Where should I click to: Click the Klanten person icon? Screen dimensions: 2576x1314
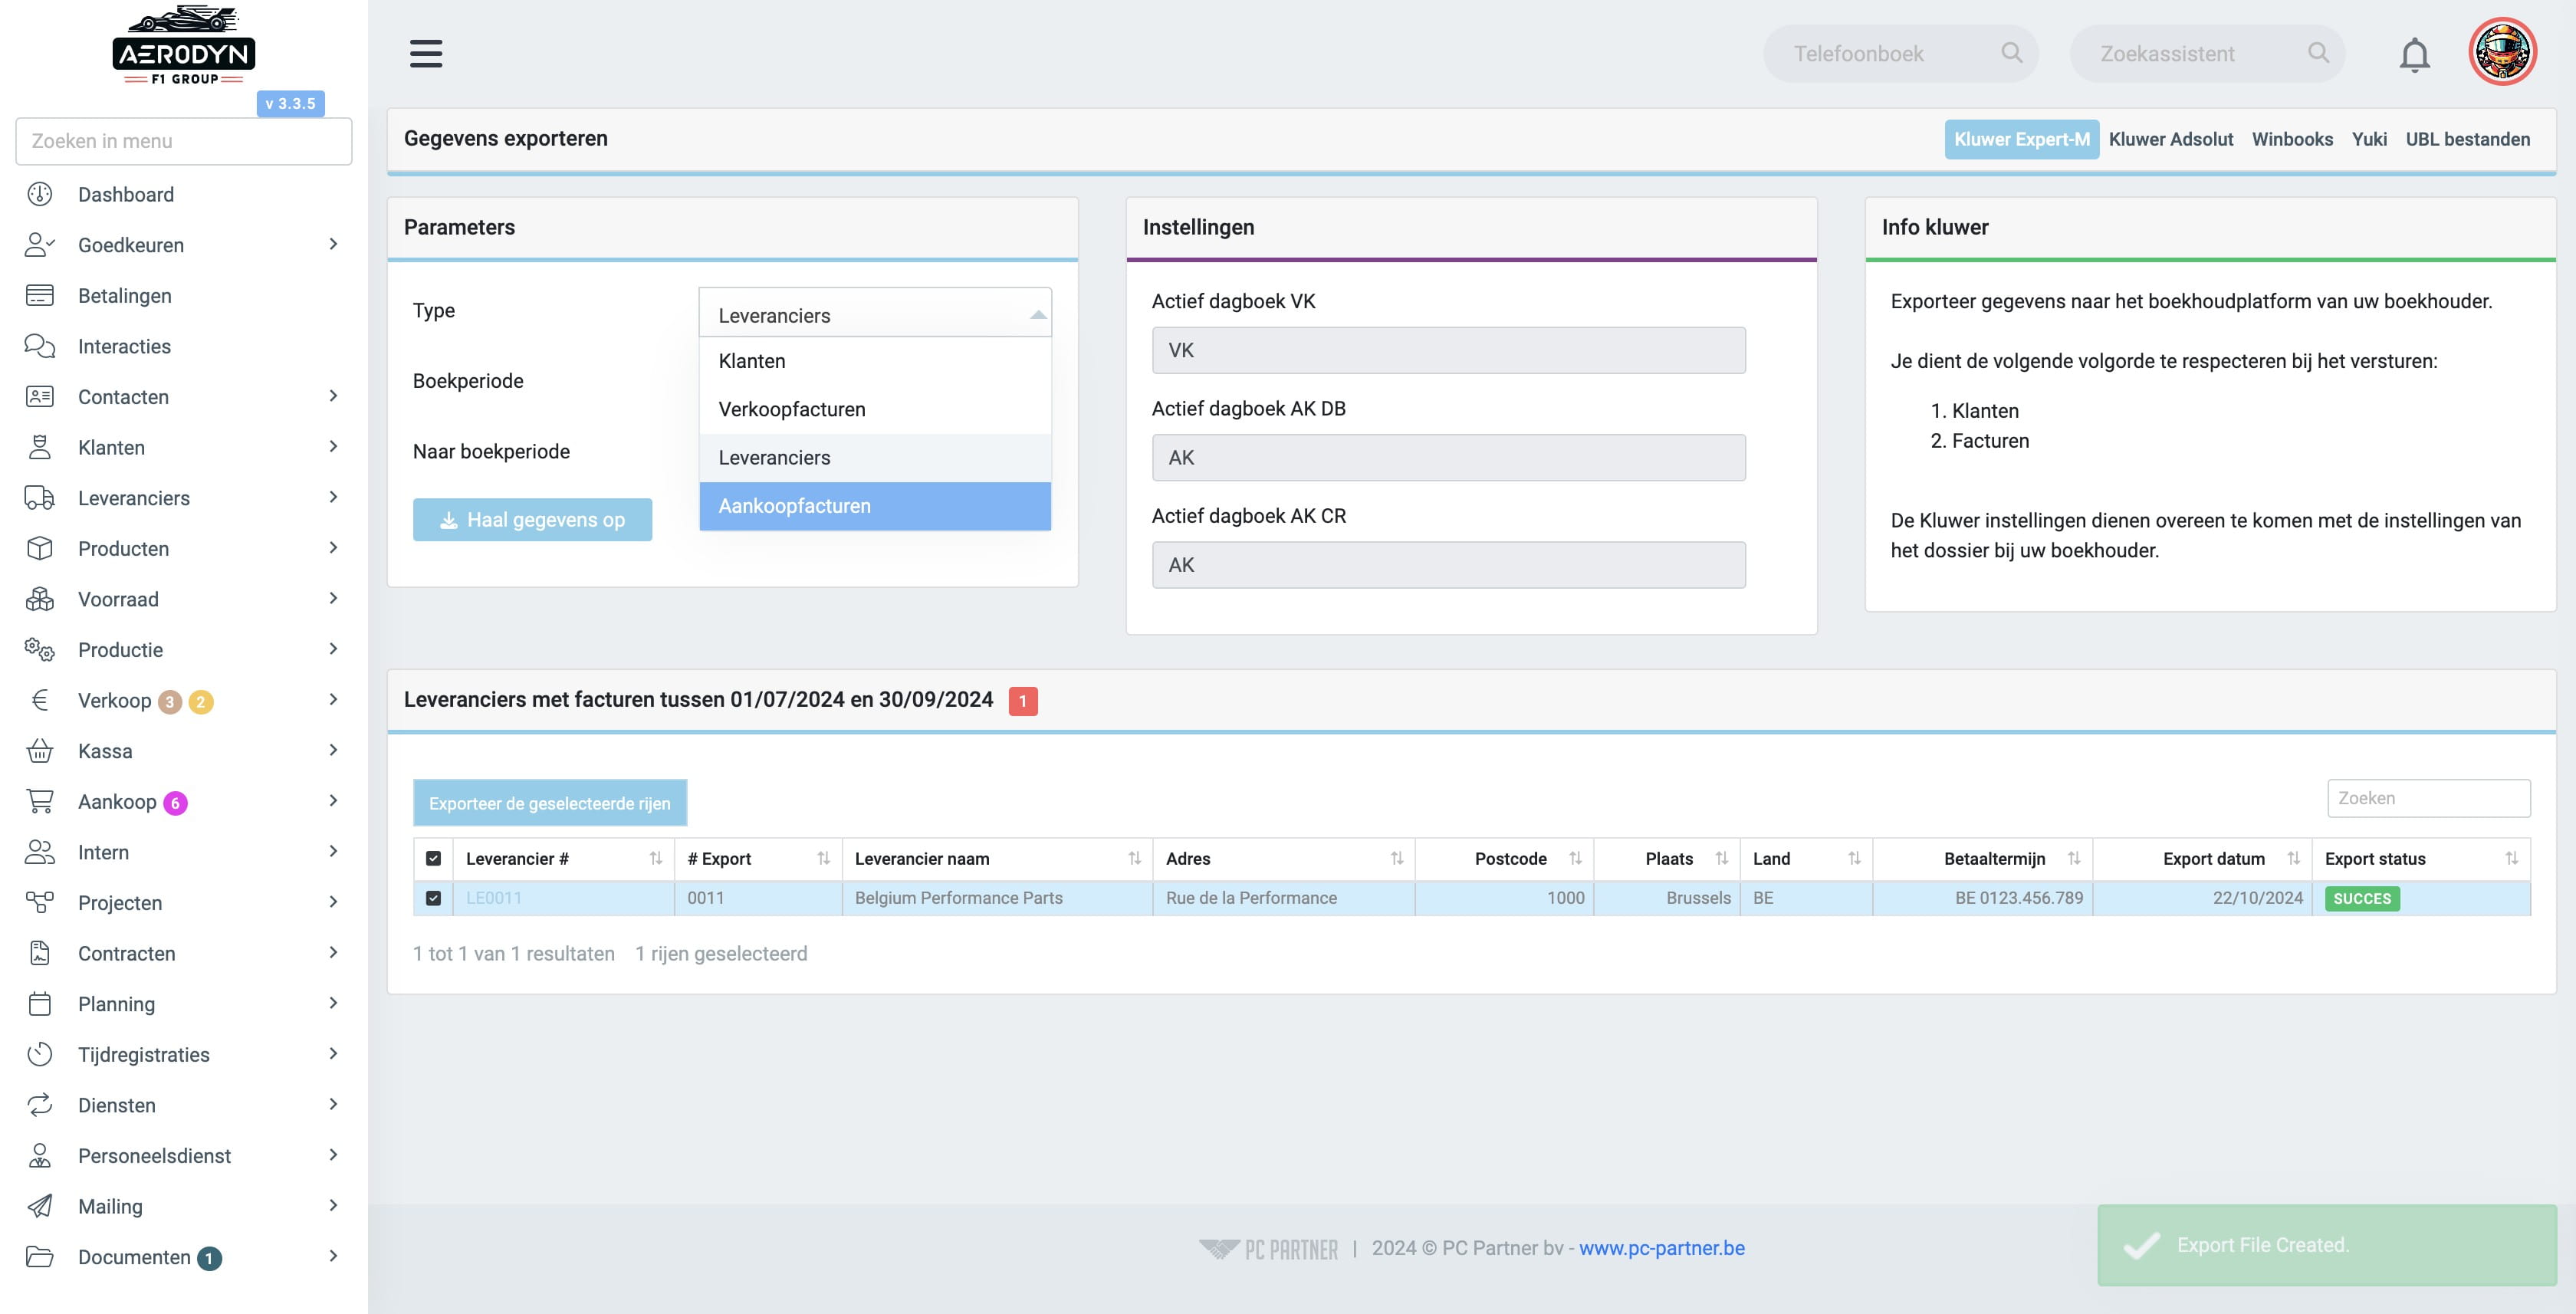40,447
